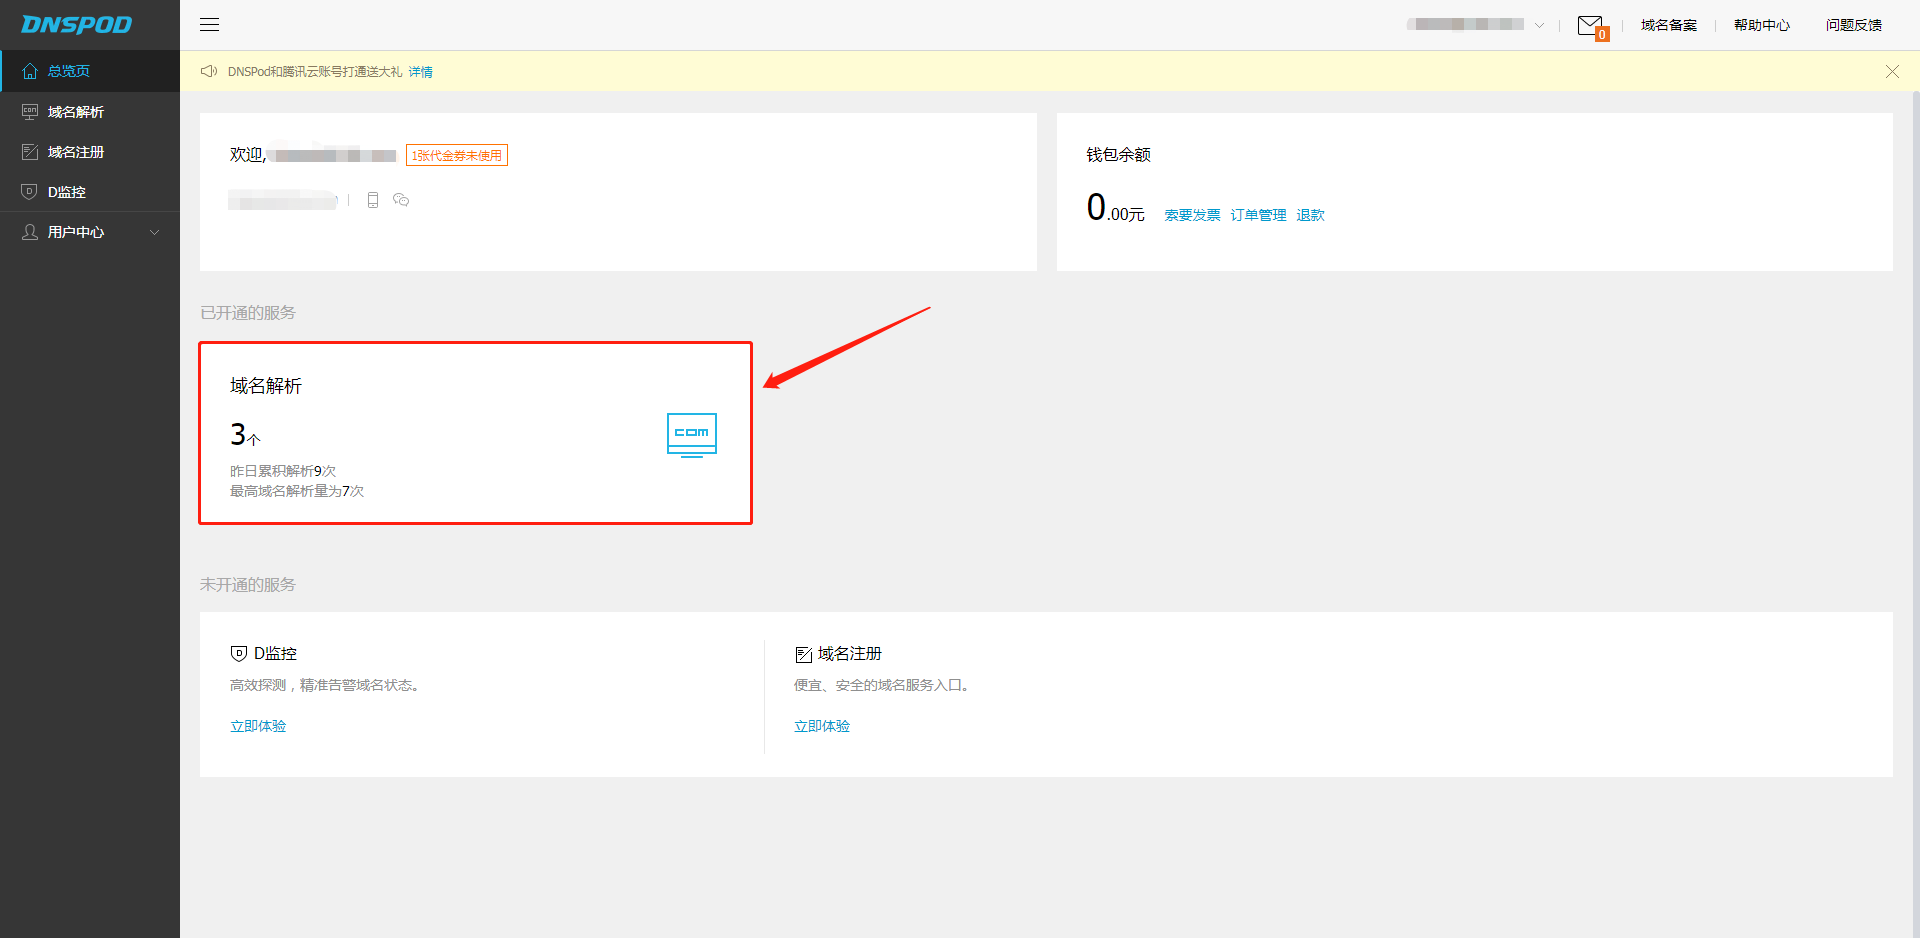
Task: Dismiss the yellow announcement banner
Action: [1892, 72]
